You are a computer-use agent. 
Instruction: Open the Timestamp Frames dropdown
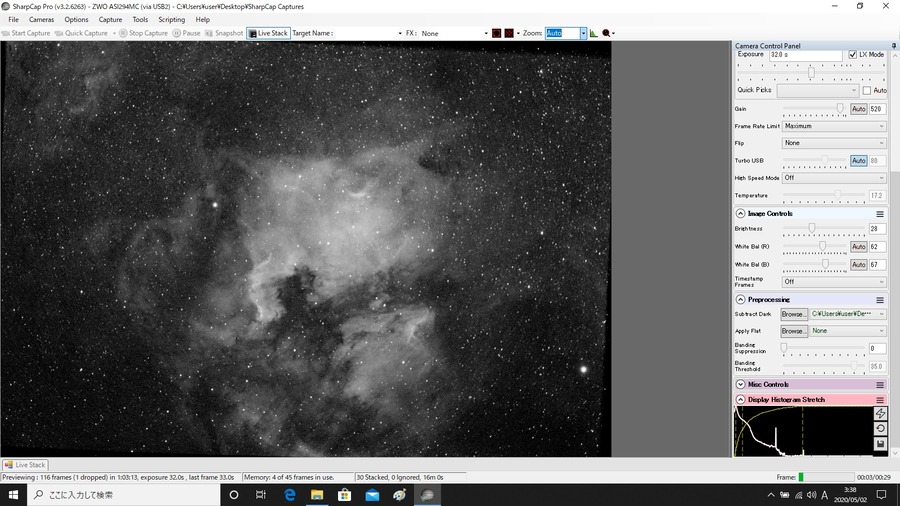834,282
